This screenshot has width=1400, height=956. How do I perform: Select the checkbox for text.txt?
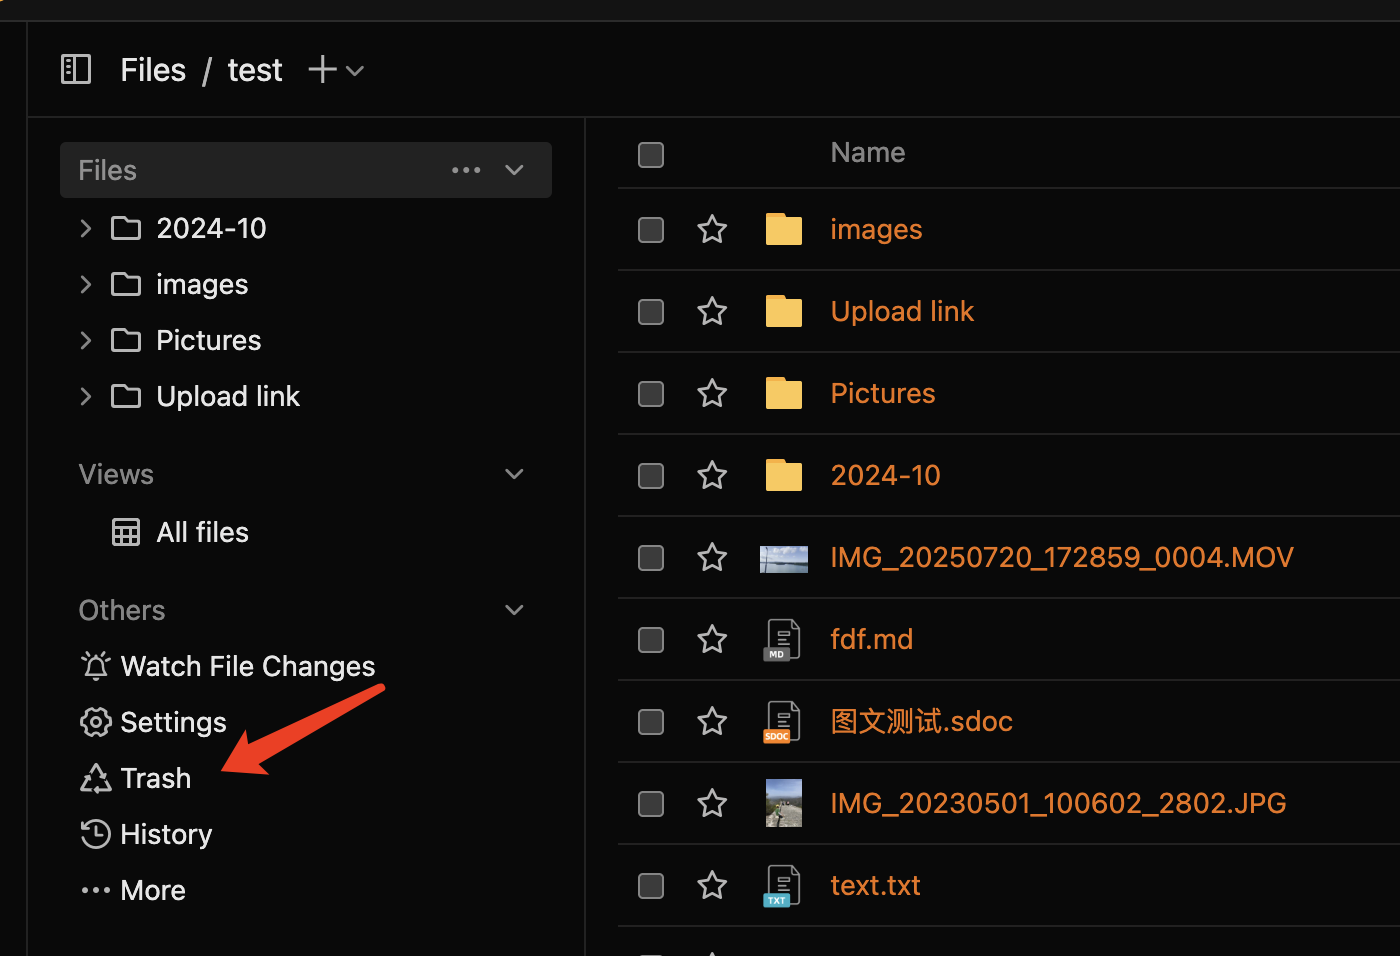(651, 886)
